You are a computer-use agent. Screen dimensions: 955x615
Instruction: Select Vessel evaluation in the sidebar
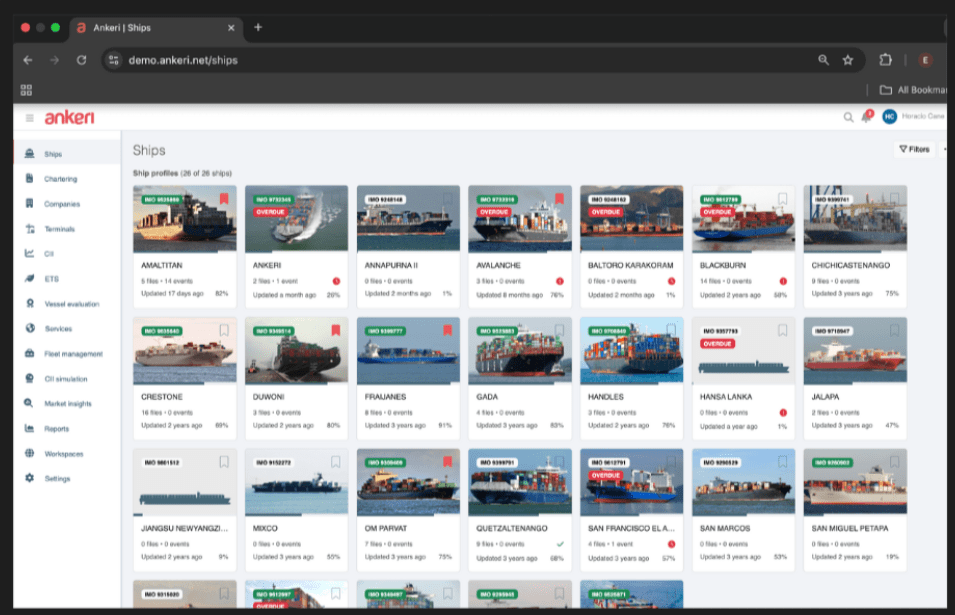point(73,303)
